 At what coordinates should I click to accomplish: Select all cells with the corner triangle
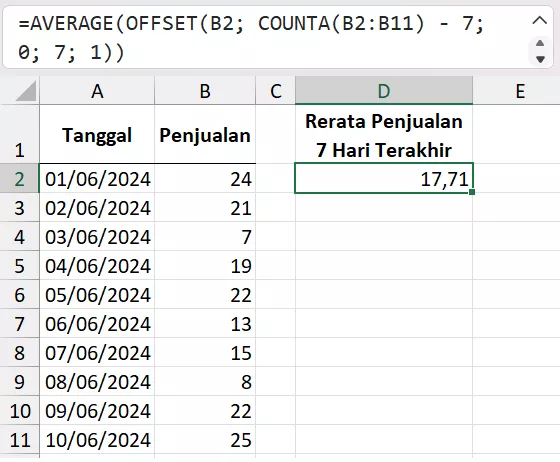coord(26,91)
